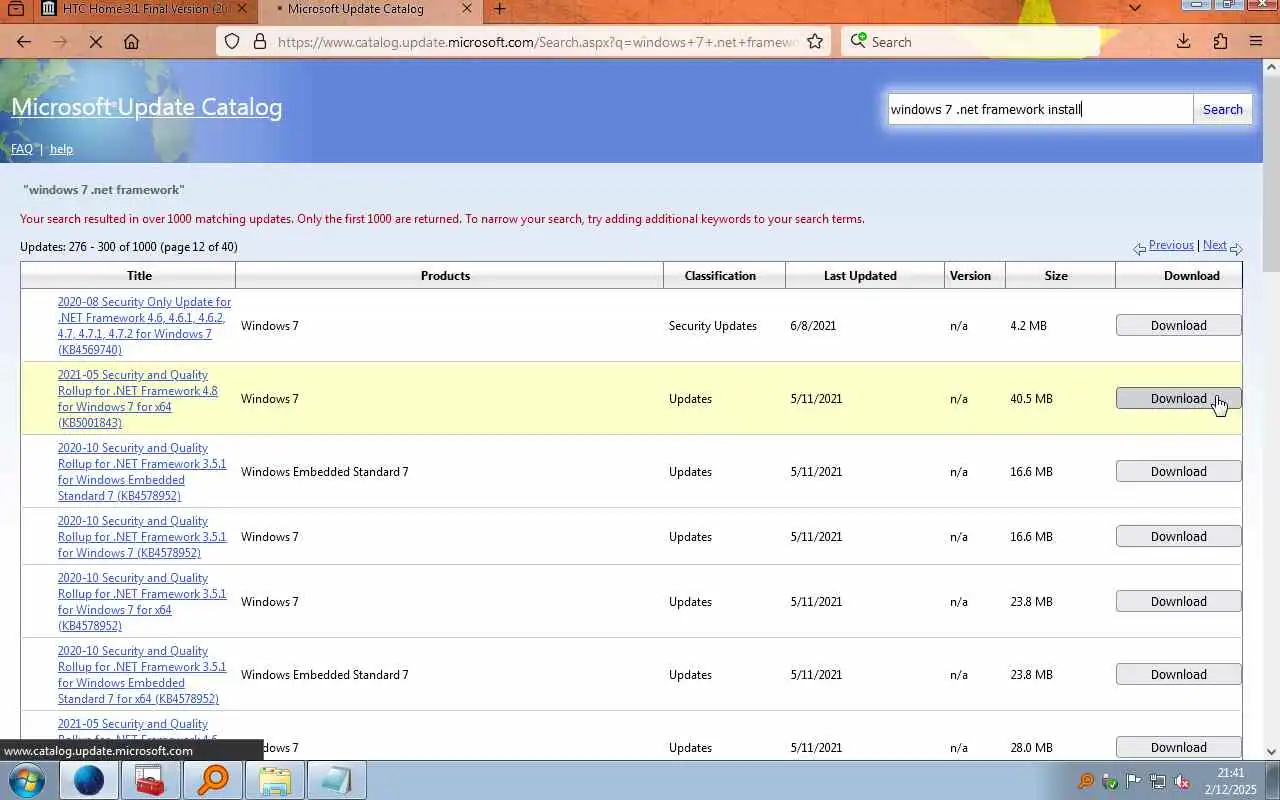Sort results by Version column header
The height and width of the screenshot is (800, 1280).
click(970, 275)
